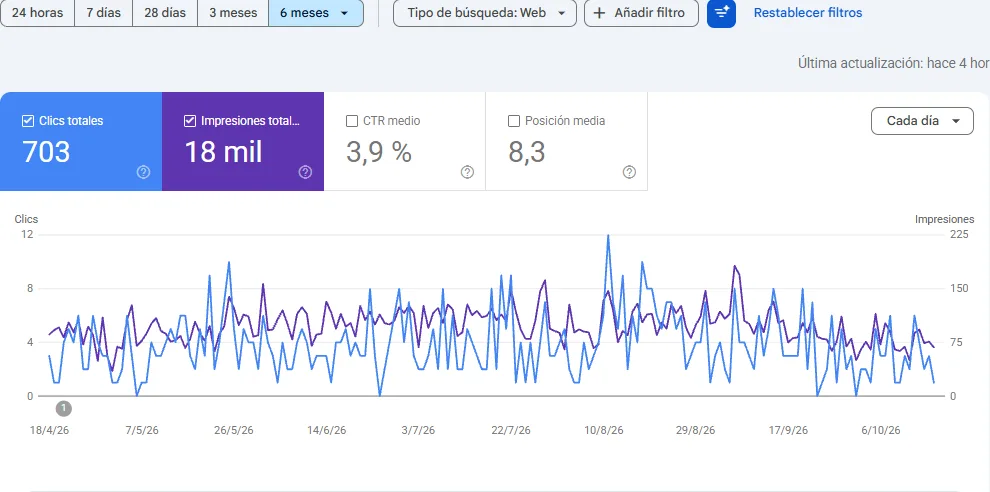Click the Añadir filtro button

(641, 13)
